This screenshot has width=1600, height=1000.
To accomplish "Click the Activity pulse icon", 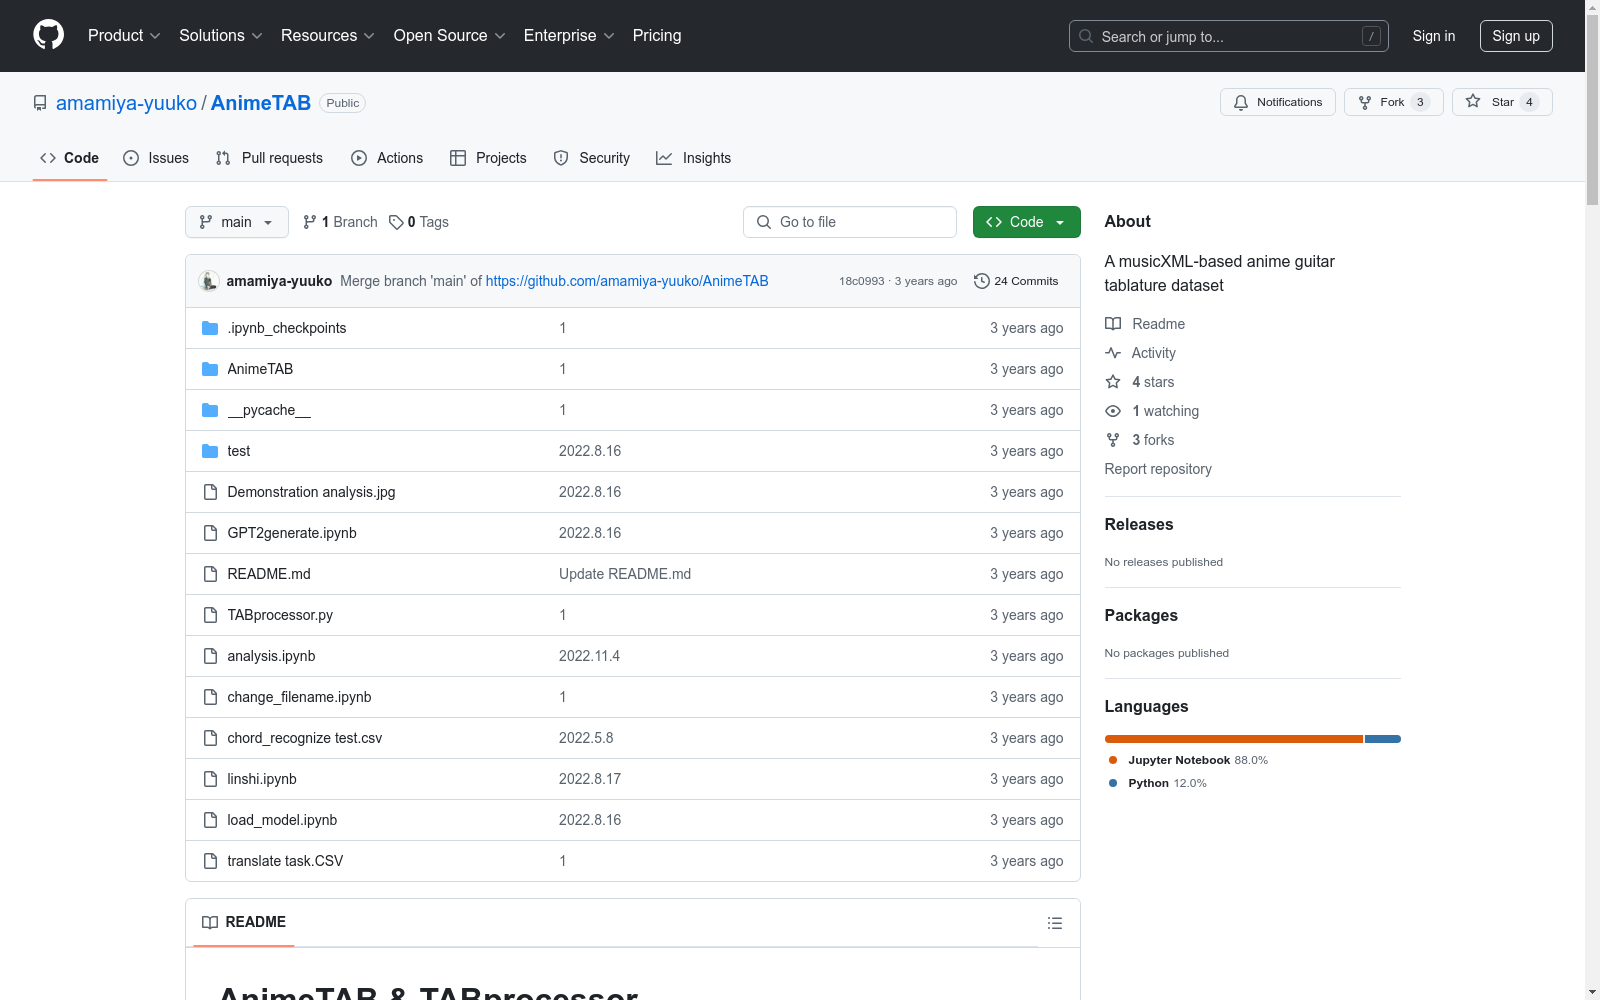I will (1113, 353).
